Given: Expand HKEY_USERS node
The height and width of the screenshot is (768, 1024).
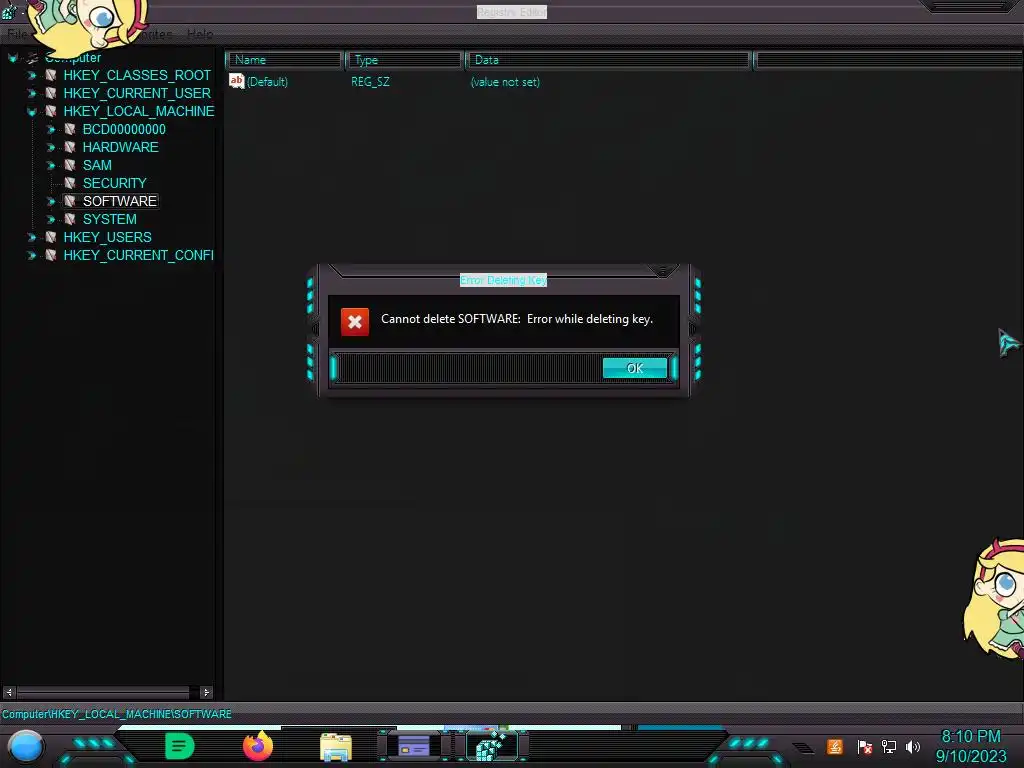Looking at the screenshot, I should point(31,237).
